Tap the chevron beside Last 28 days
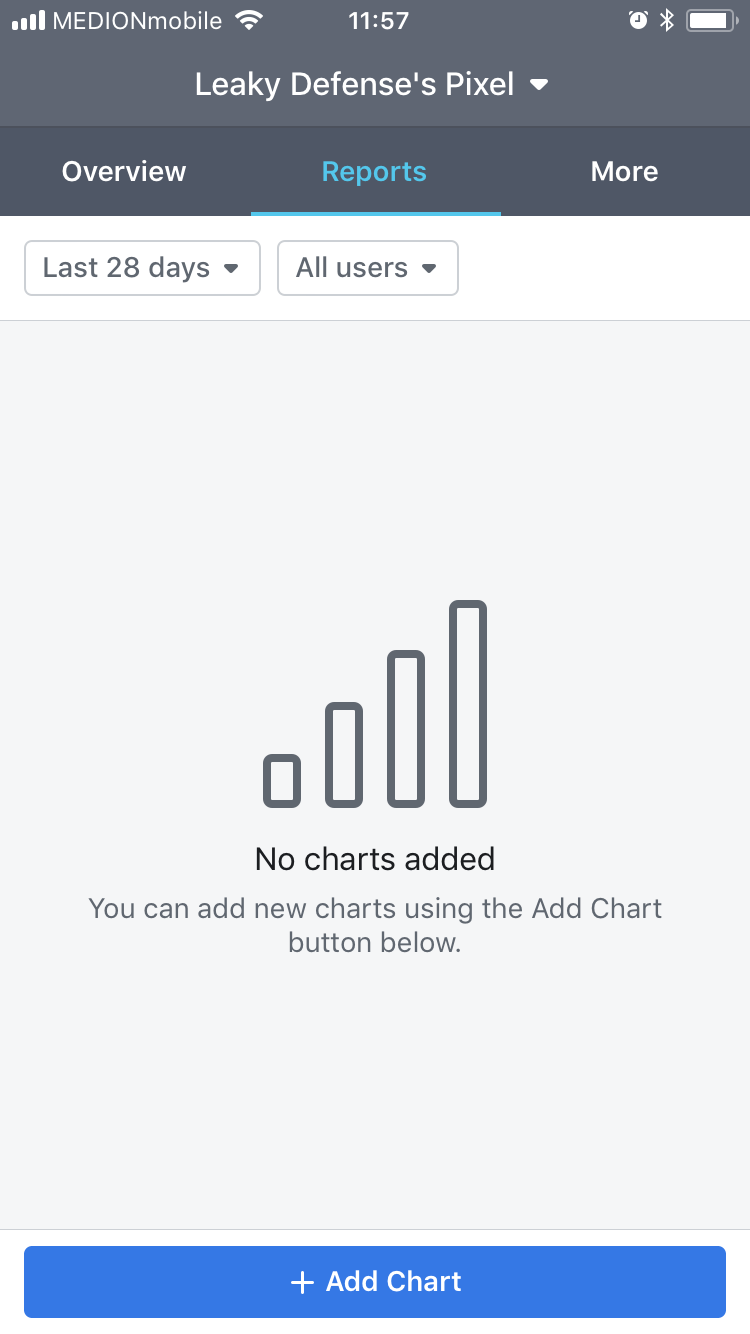This screenshot has height=1334, width=750. [231, 268]
